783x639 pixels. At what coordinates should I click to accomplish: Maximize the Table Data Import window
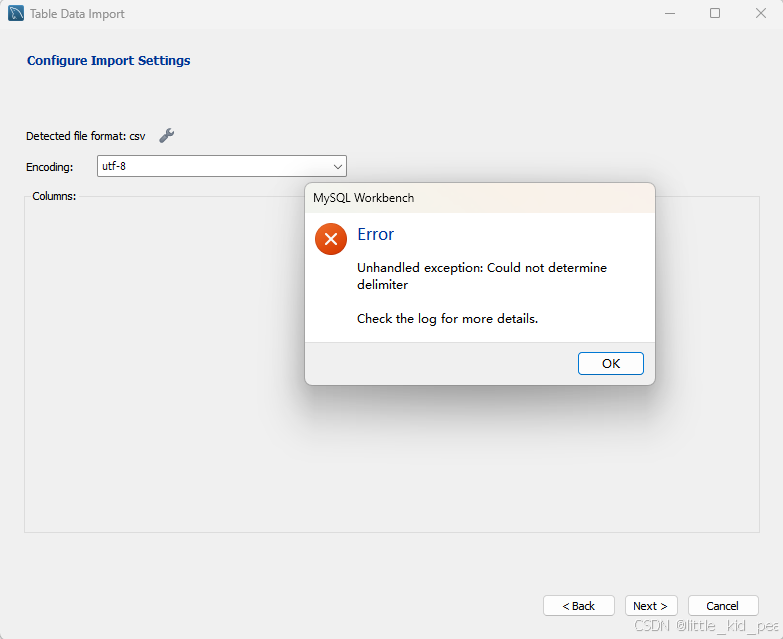pos(715,13)
